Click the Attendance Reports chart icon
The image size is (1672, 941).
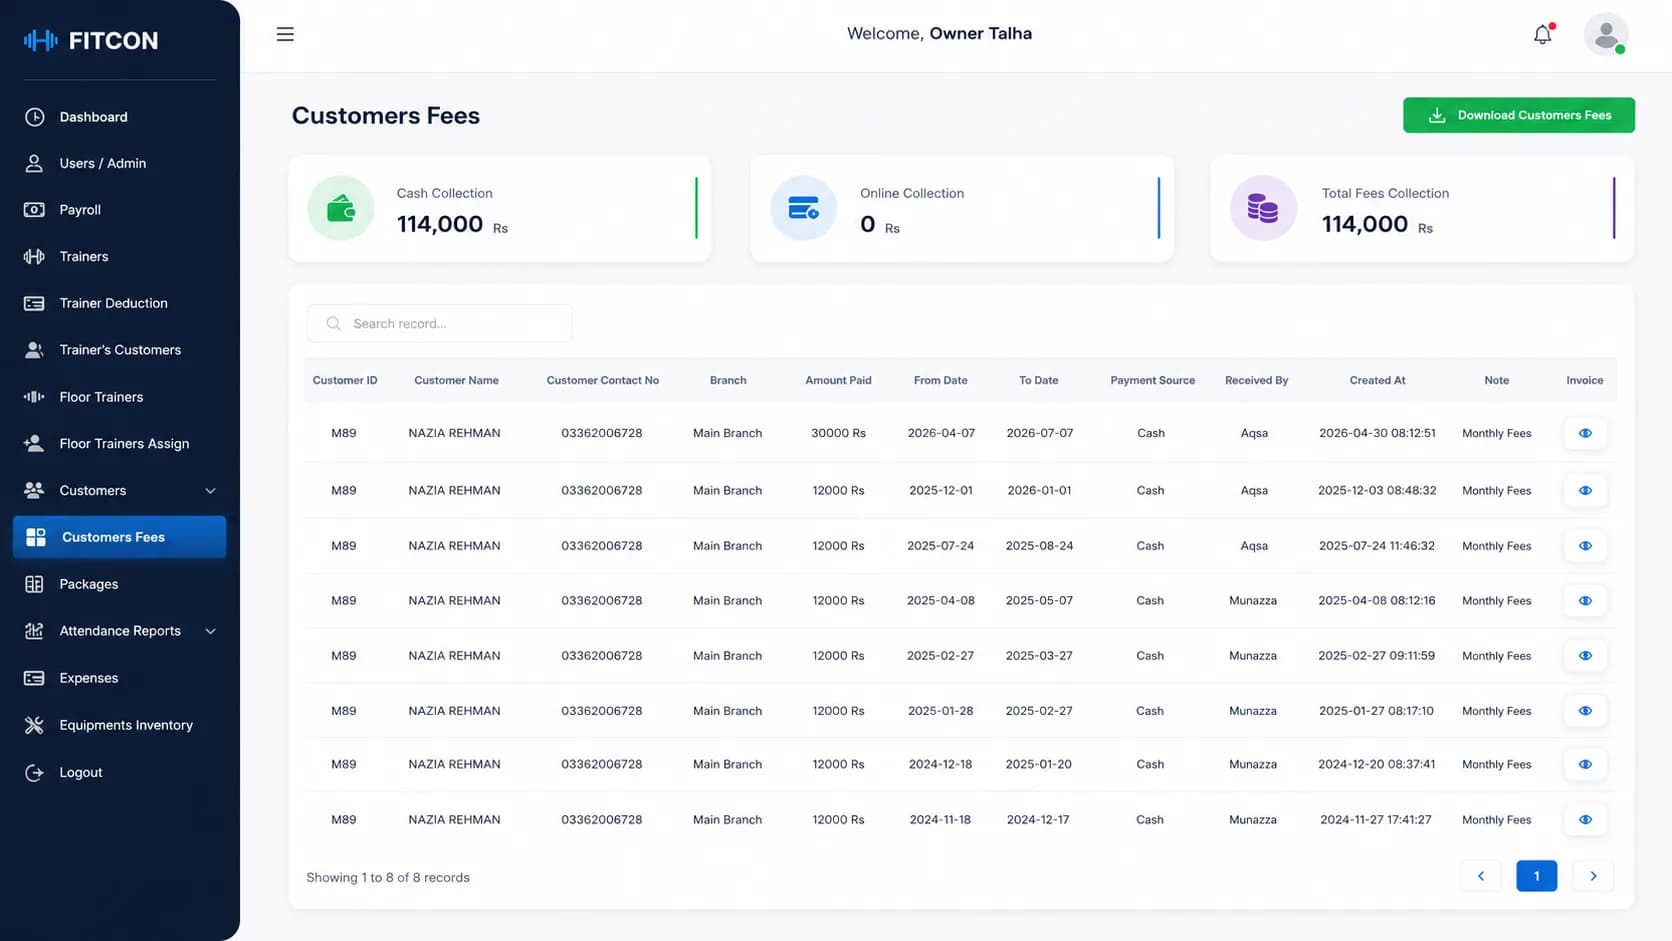coord(34,631)
